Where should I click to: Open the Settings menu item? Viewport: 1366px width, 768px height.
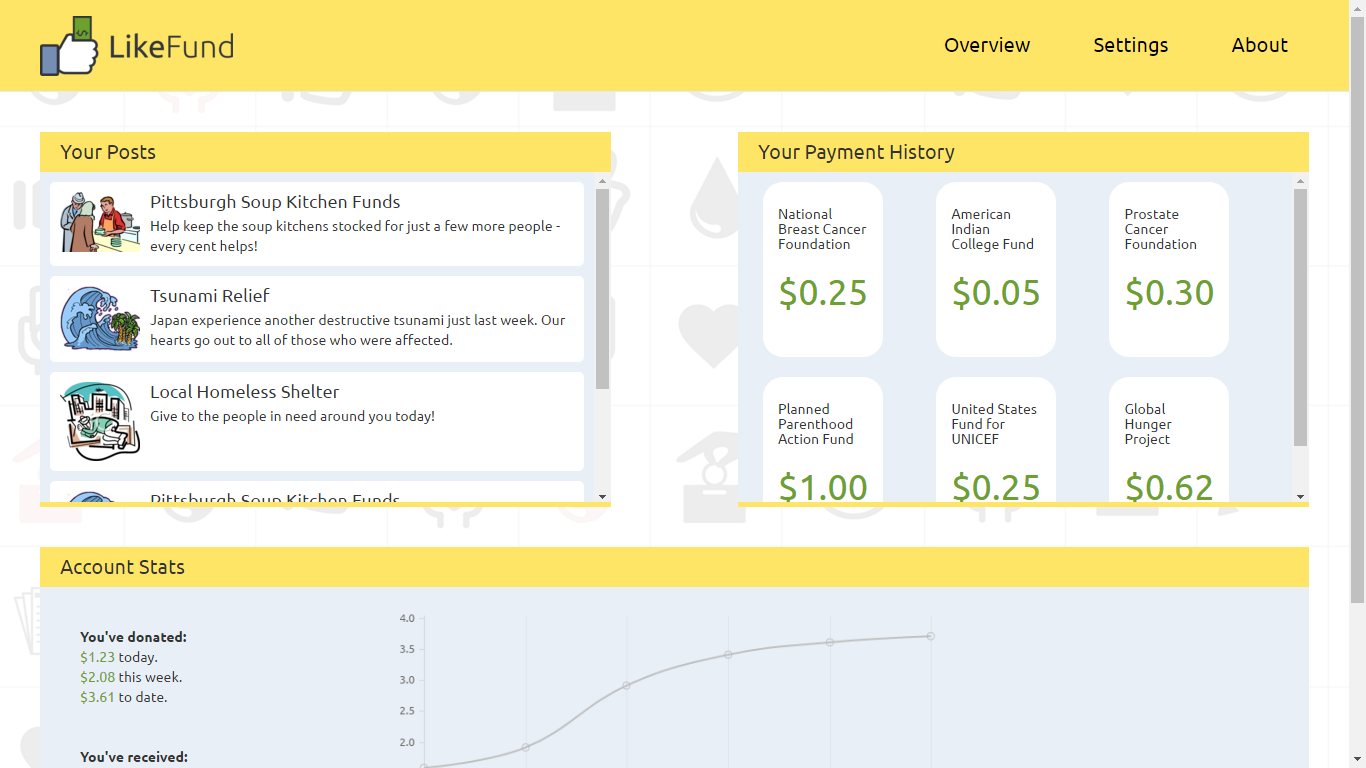click(1131, 45)
